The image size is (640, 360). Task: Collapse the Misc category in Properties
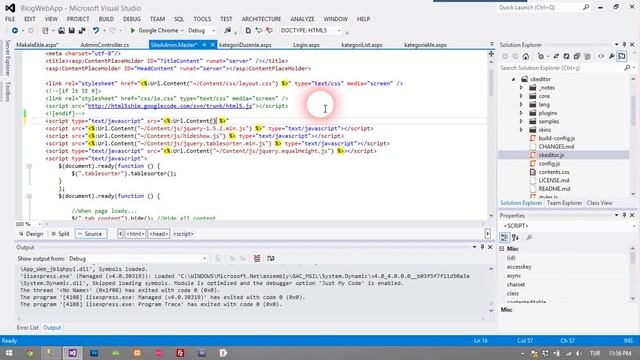click(502, 249)
